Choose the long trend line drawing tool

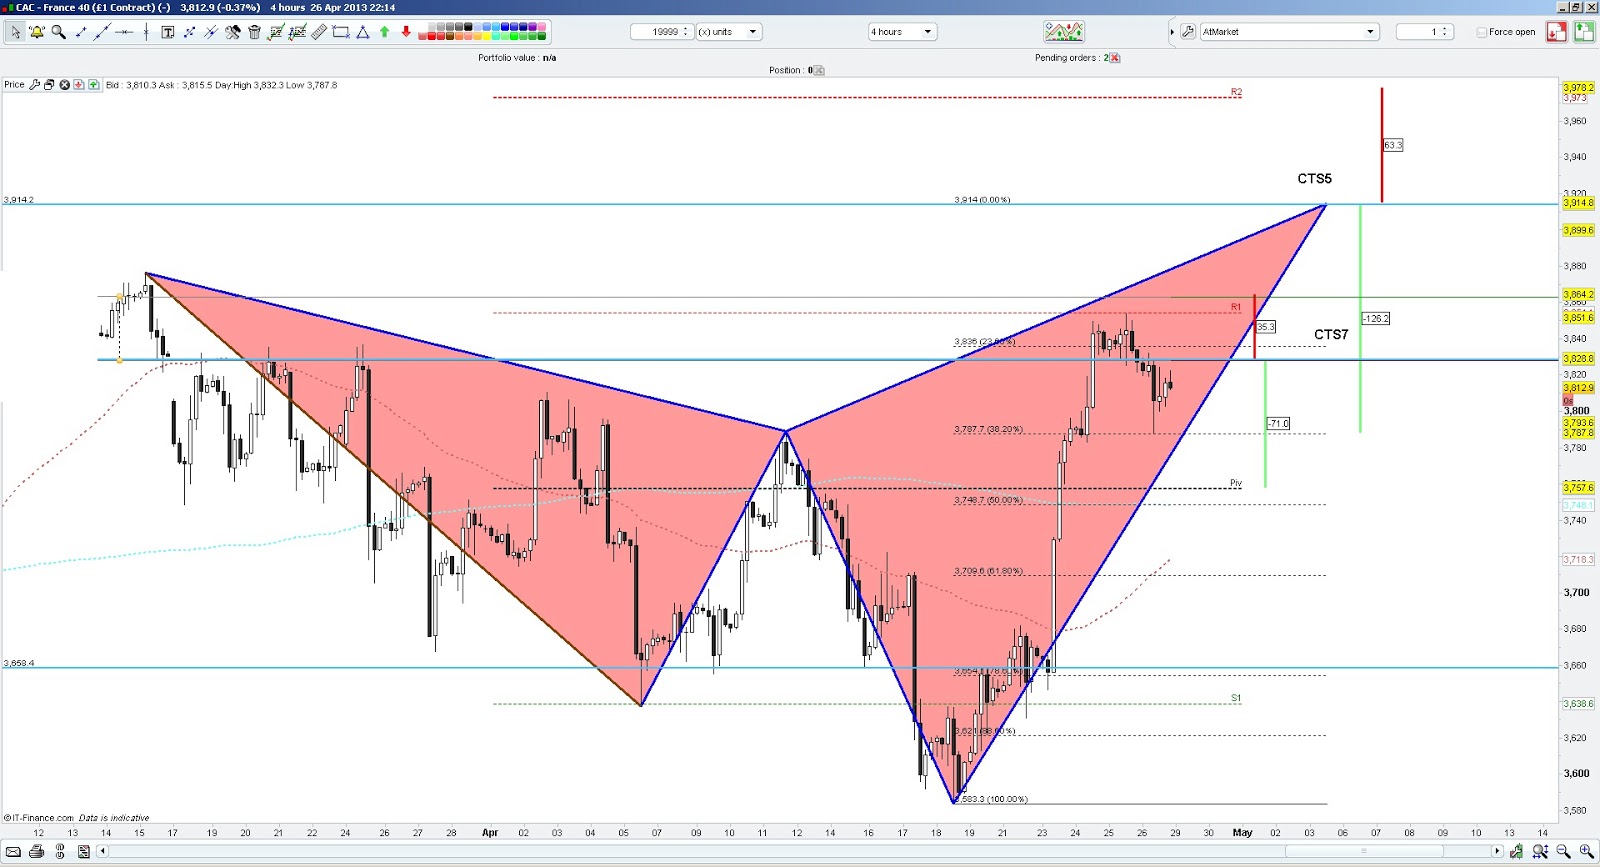[x=102, y=32]
